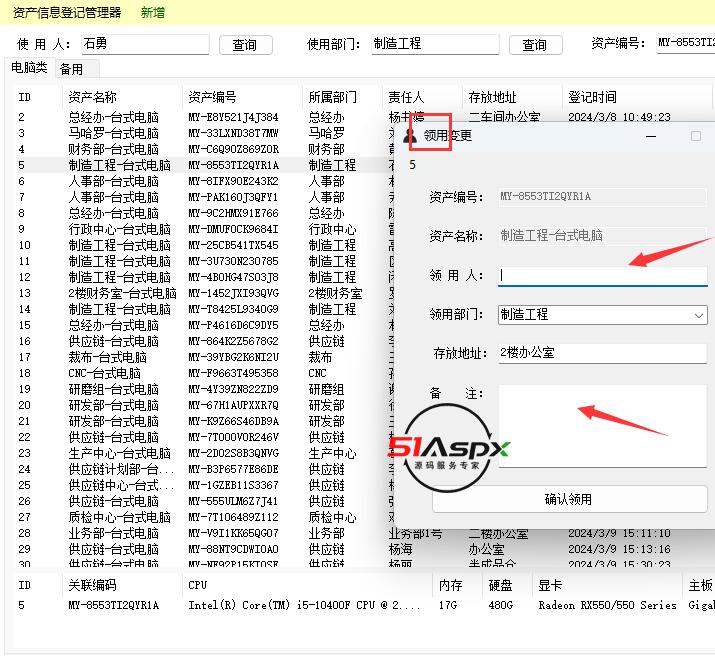Click 杨海 in the 责任人 column
Viewport: 715px width, 658px height.
coord(400,549)
